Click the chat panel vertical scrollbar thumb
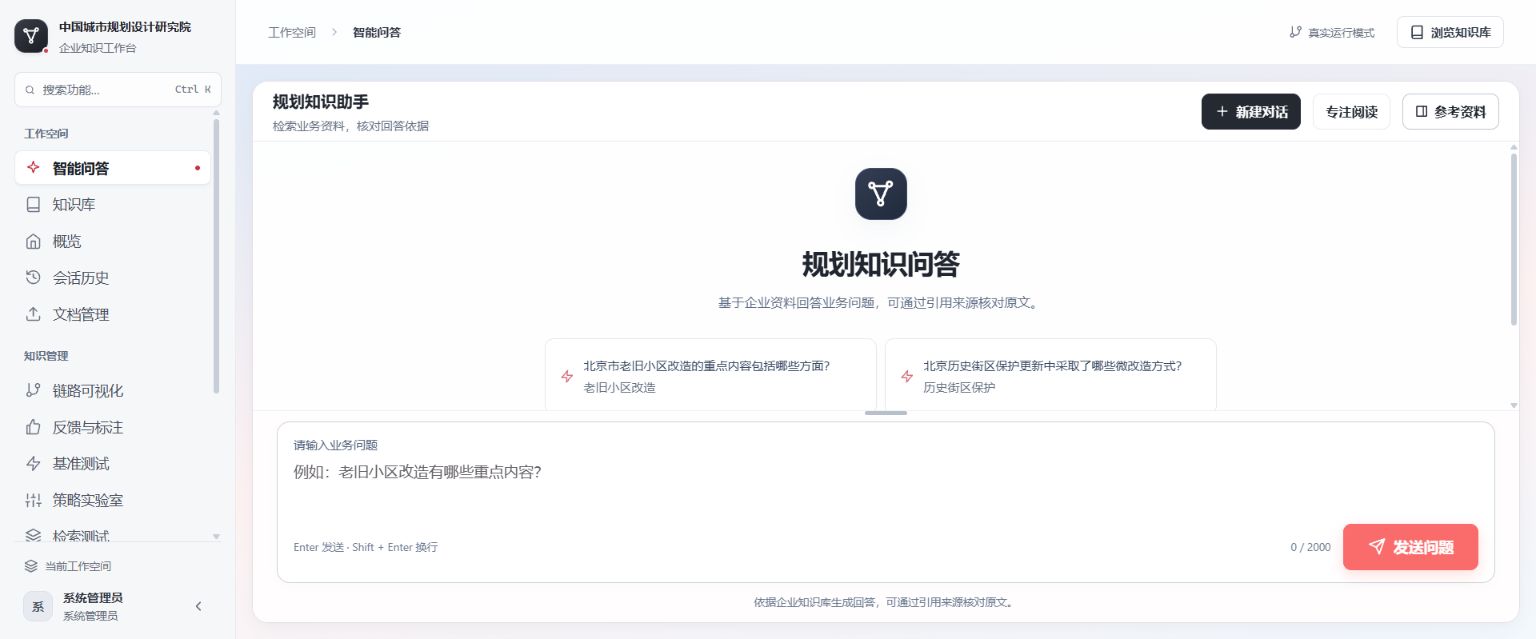 (1514, 239)
